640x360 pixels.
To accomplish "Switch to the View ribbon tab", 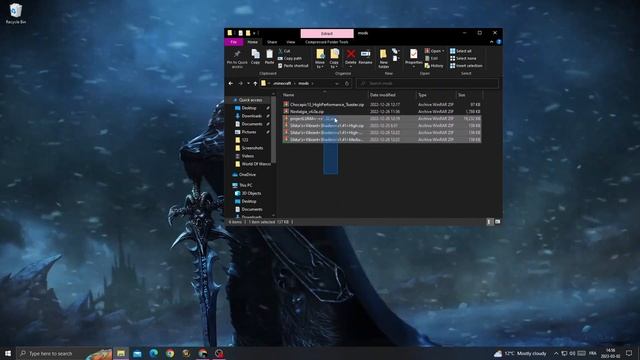I will [x=291, y=42].
